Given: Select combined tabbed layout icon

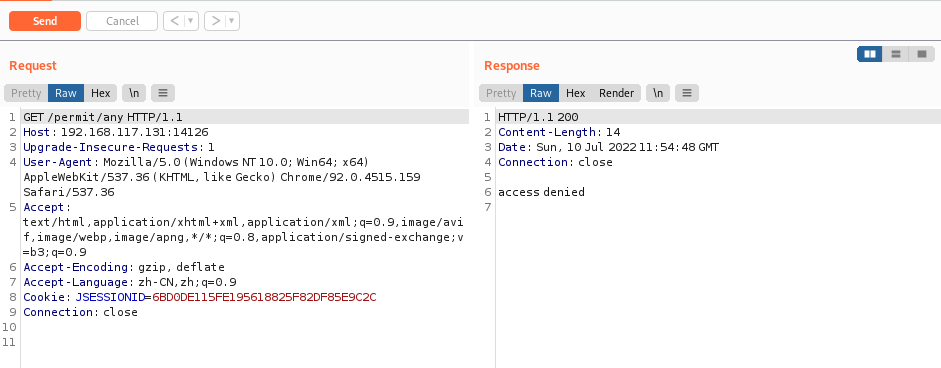Looking at the screenshot, I should (x=922, y=54).
